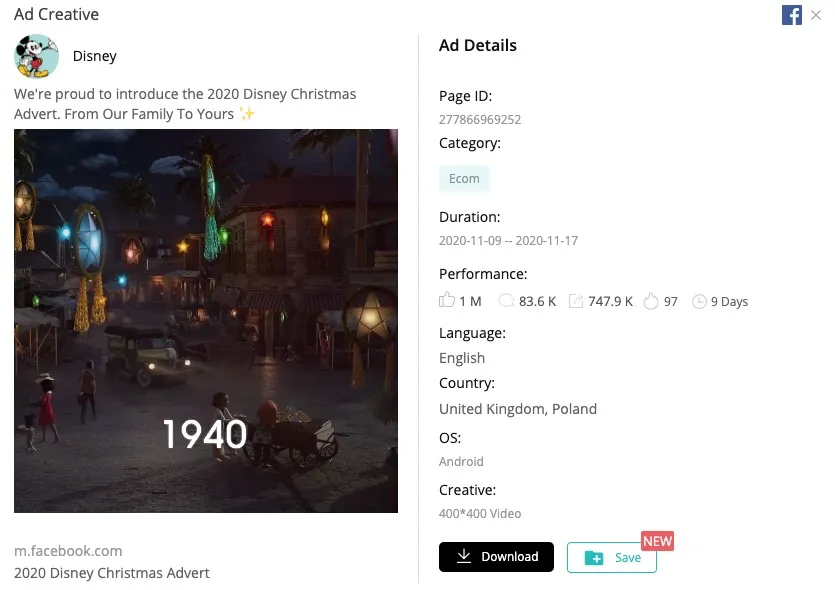Click the comments speech bubble icon
The width and height of the screenshot is (835, 590).
pyautogui.click(x=506, y=301)
